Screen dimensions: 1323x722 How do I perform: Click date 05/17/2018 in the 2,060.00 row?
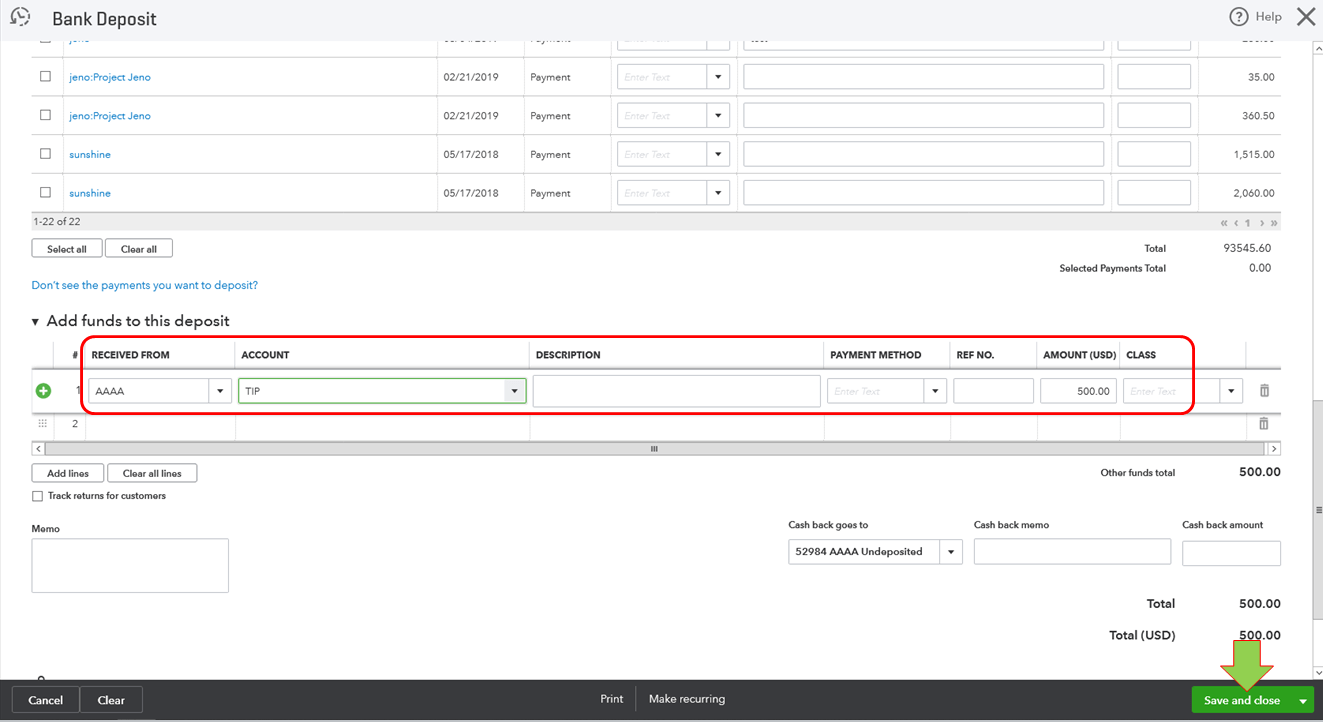click(470, 193)
